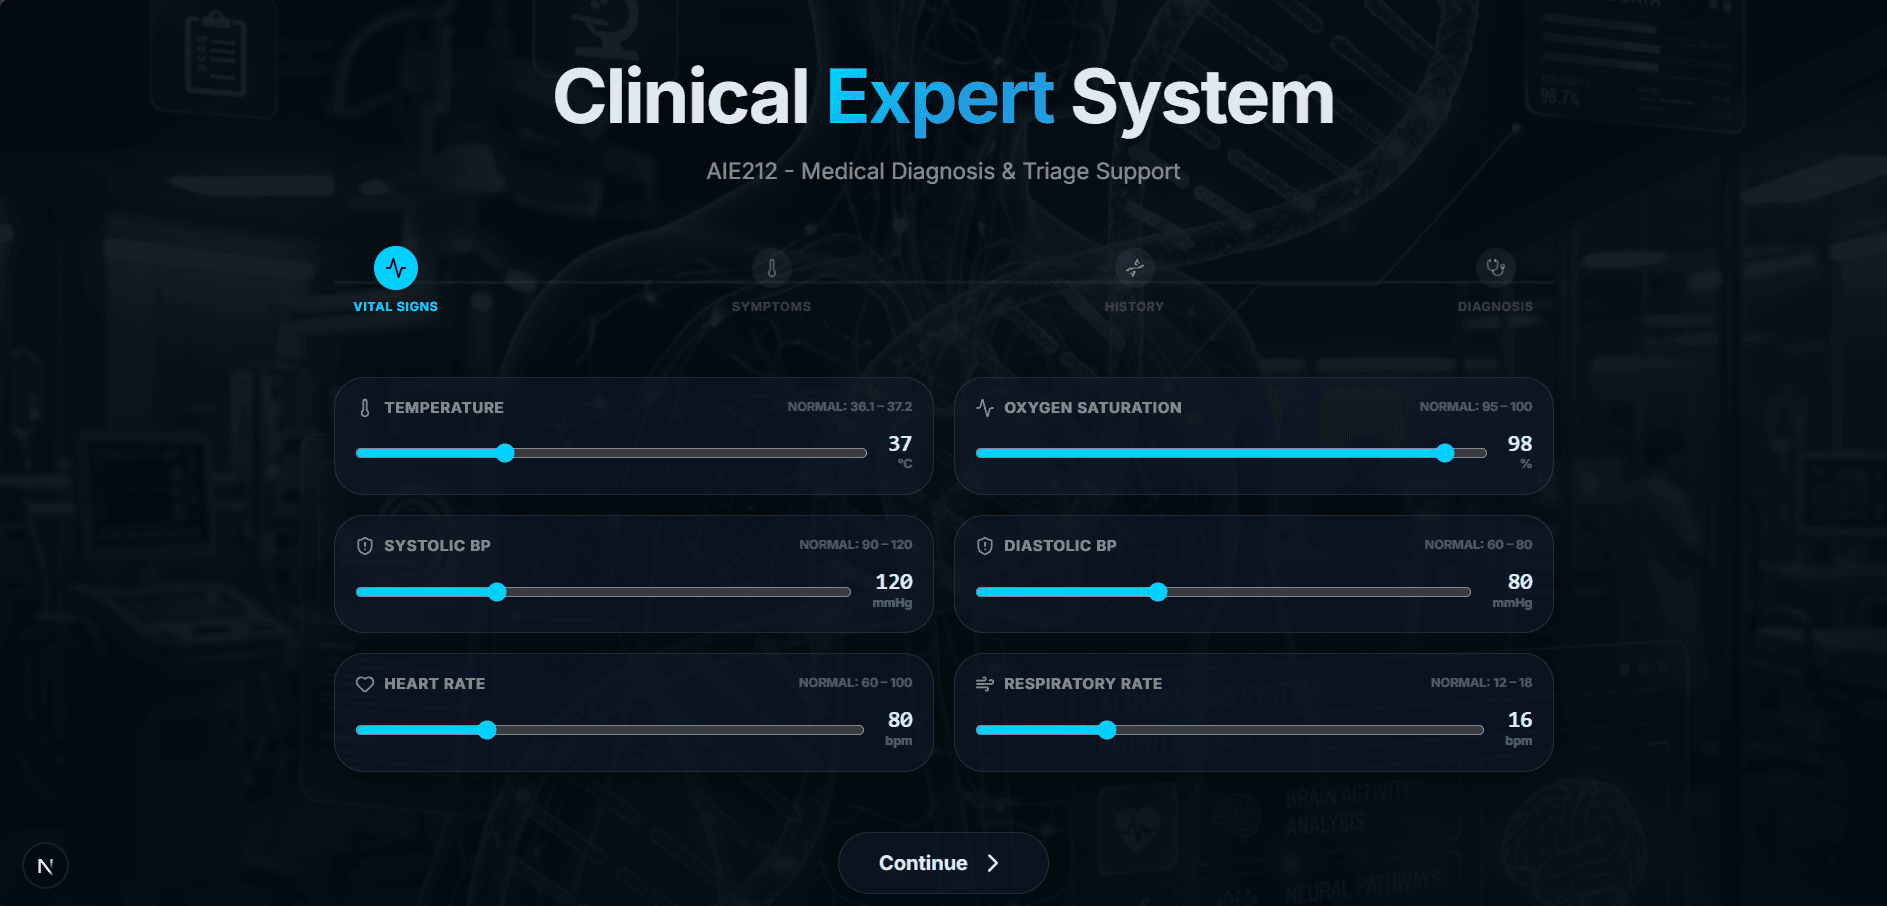Go to the History step icon

tap(1135, 268)
